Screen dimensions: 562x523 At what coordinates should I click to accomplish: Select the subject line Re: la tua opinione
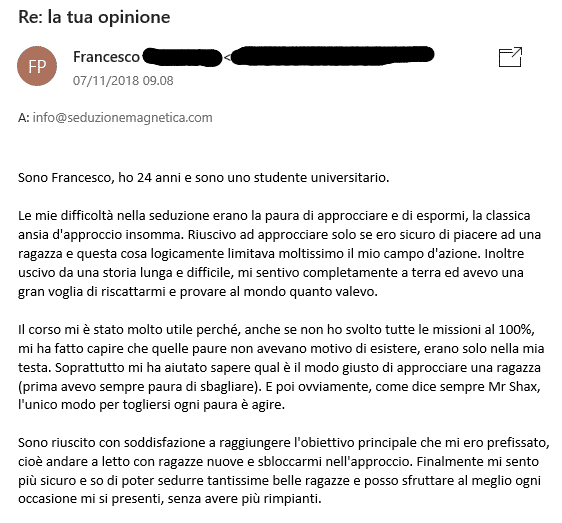94,17
